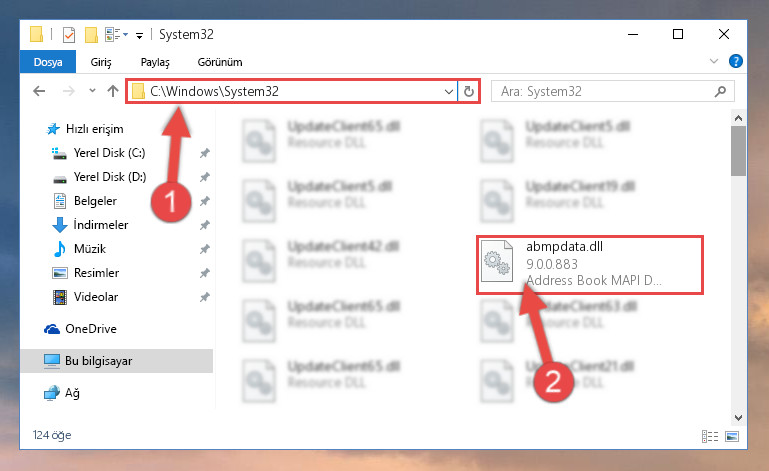
Task: Click the vertical scrollbar thumb
Action: (738, 151)
